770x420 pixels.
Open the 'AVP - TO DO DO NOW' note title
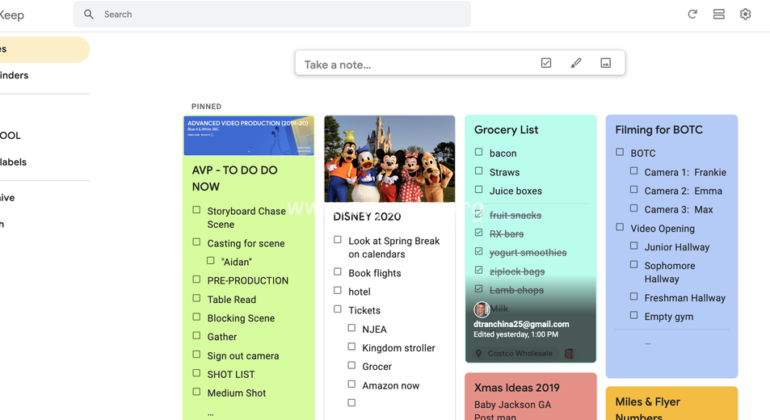click(235, 178)
